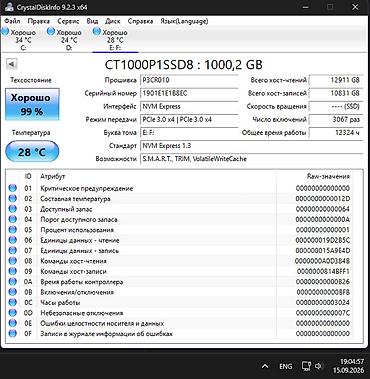This screenshot has width=370, height=379.
Task: Select the Единицы данных - чтение row
Action: (x=180, y=240)
